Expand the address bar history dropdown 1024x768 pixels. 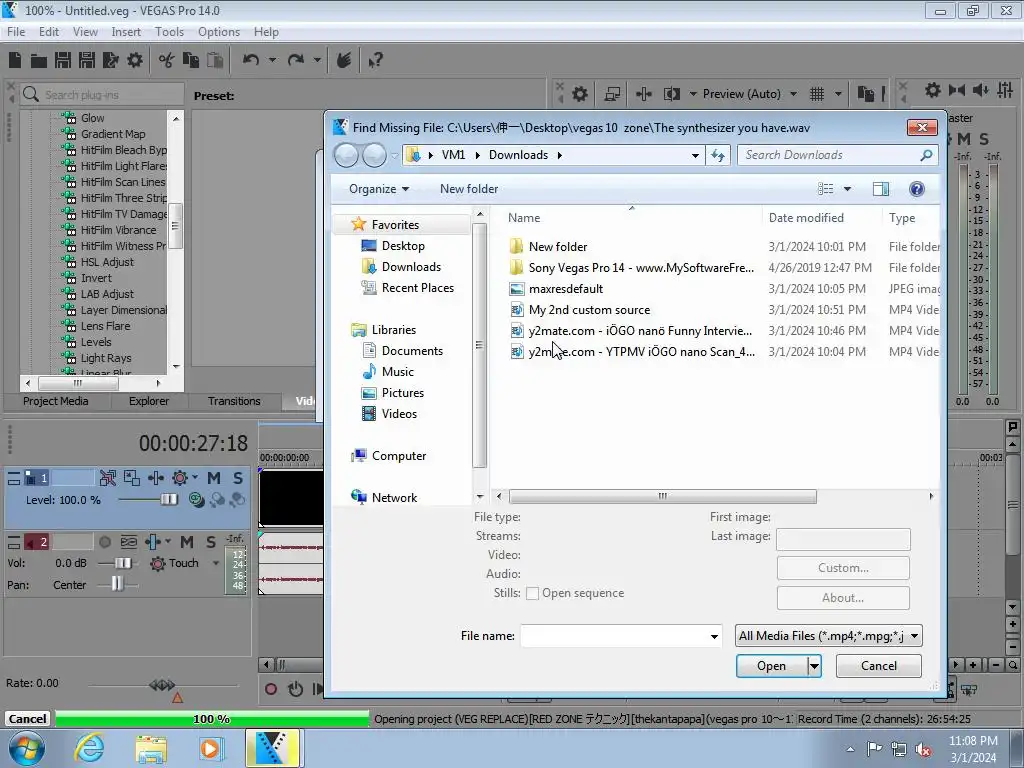695,155
